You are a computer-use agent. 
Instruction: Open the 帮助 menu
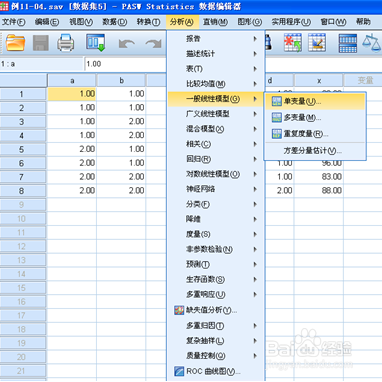363,22
